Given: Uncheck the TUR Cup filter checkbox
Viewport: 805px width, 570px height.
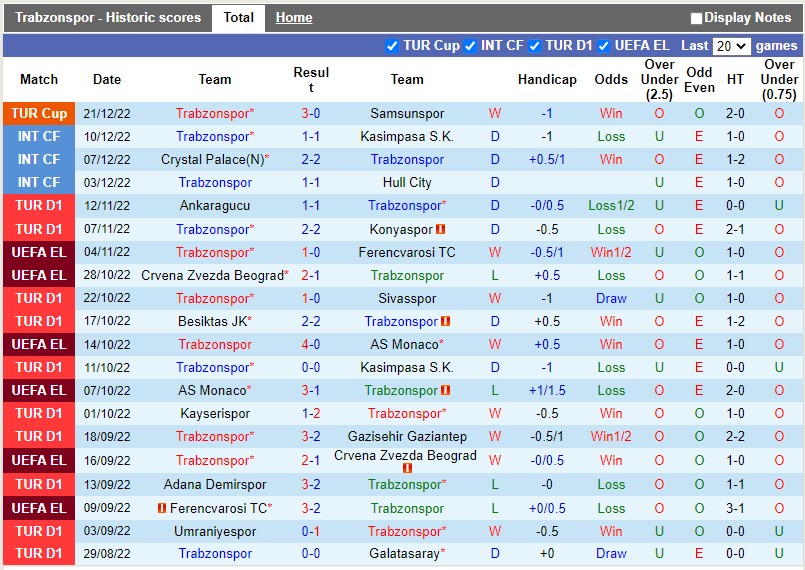Looking at the screenshot, I should 392,46.
